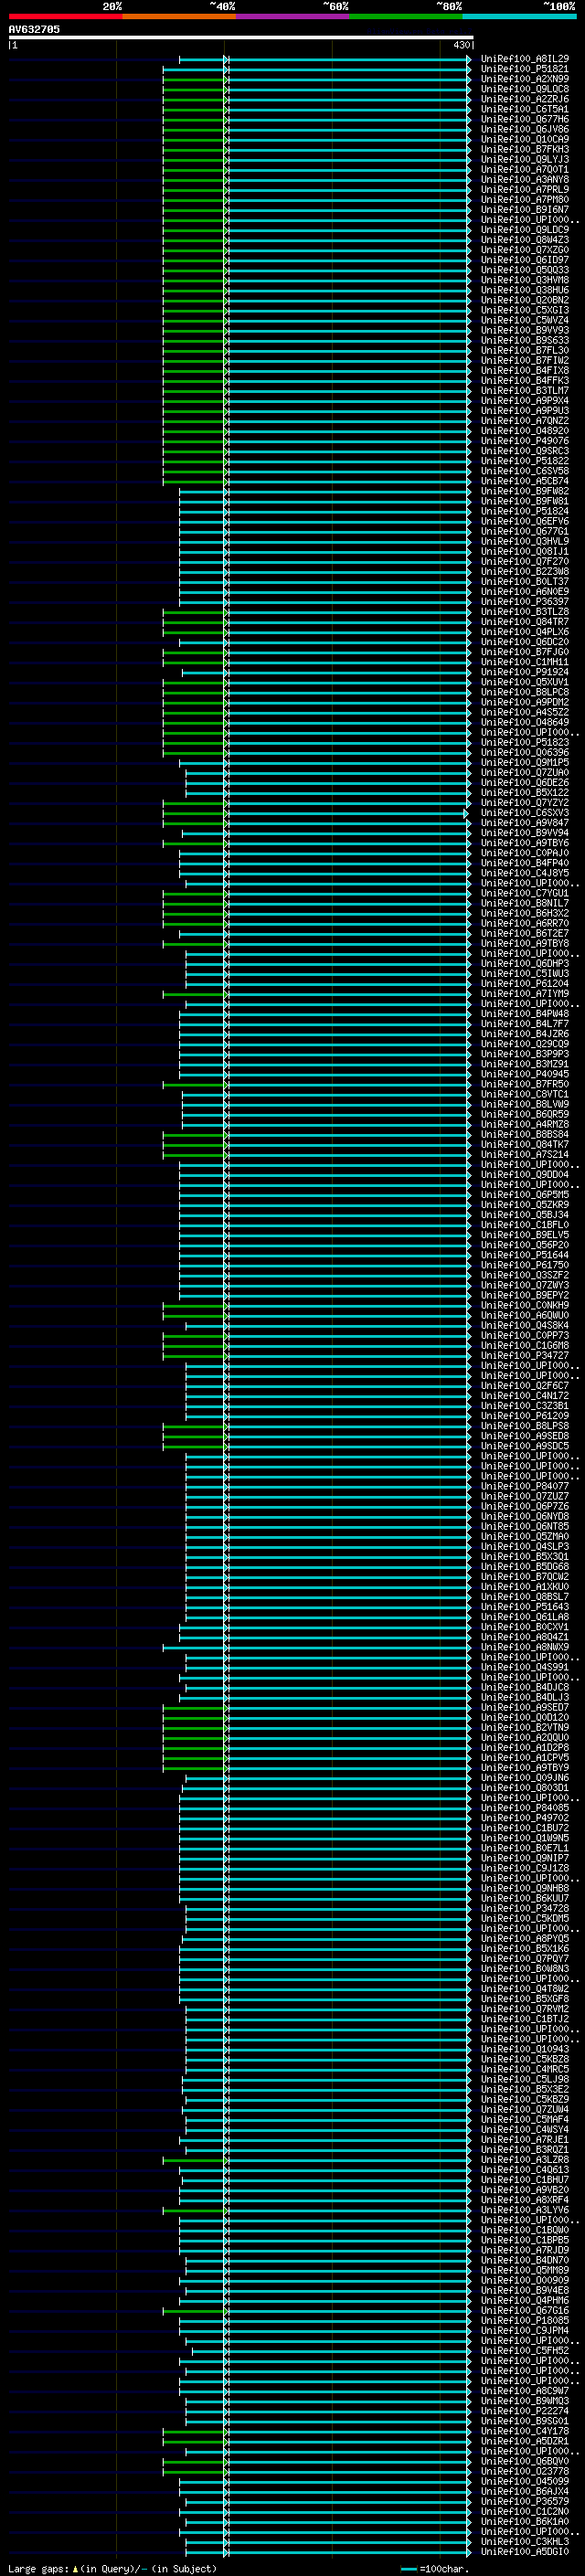Select the UniRef100_C7YGU1 hit label
The image size is (585, 2576).
point(524,893)
